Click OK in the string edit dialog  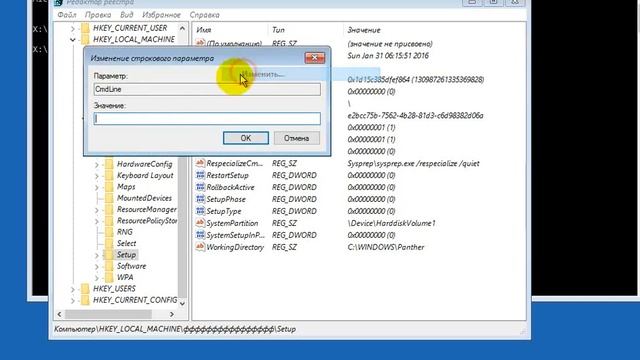(246, 138)
